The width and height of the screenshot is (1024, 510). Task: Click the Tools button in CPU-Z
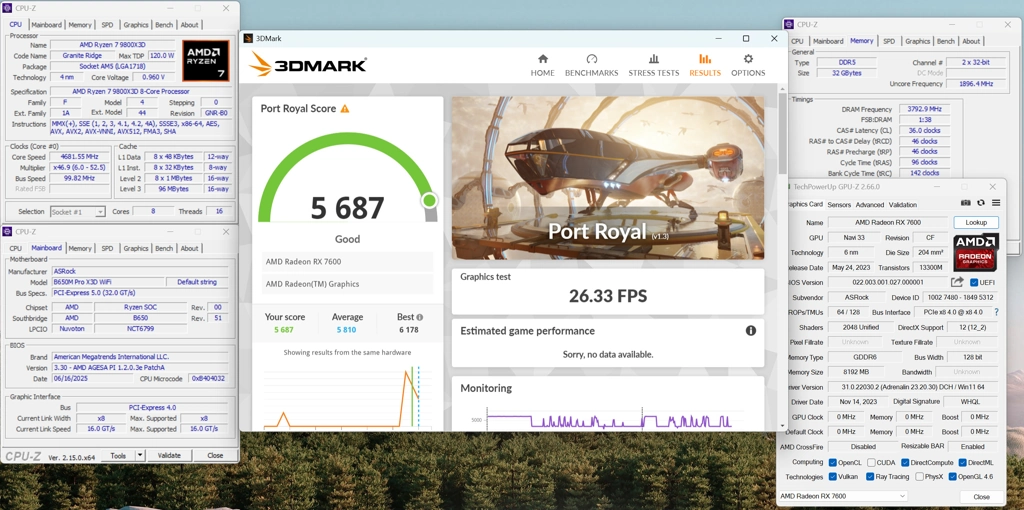click(118, 455)
